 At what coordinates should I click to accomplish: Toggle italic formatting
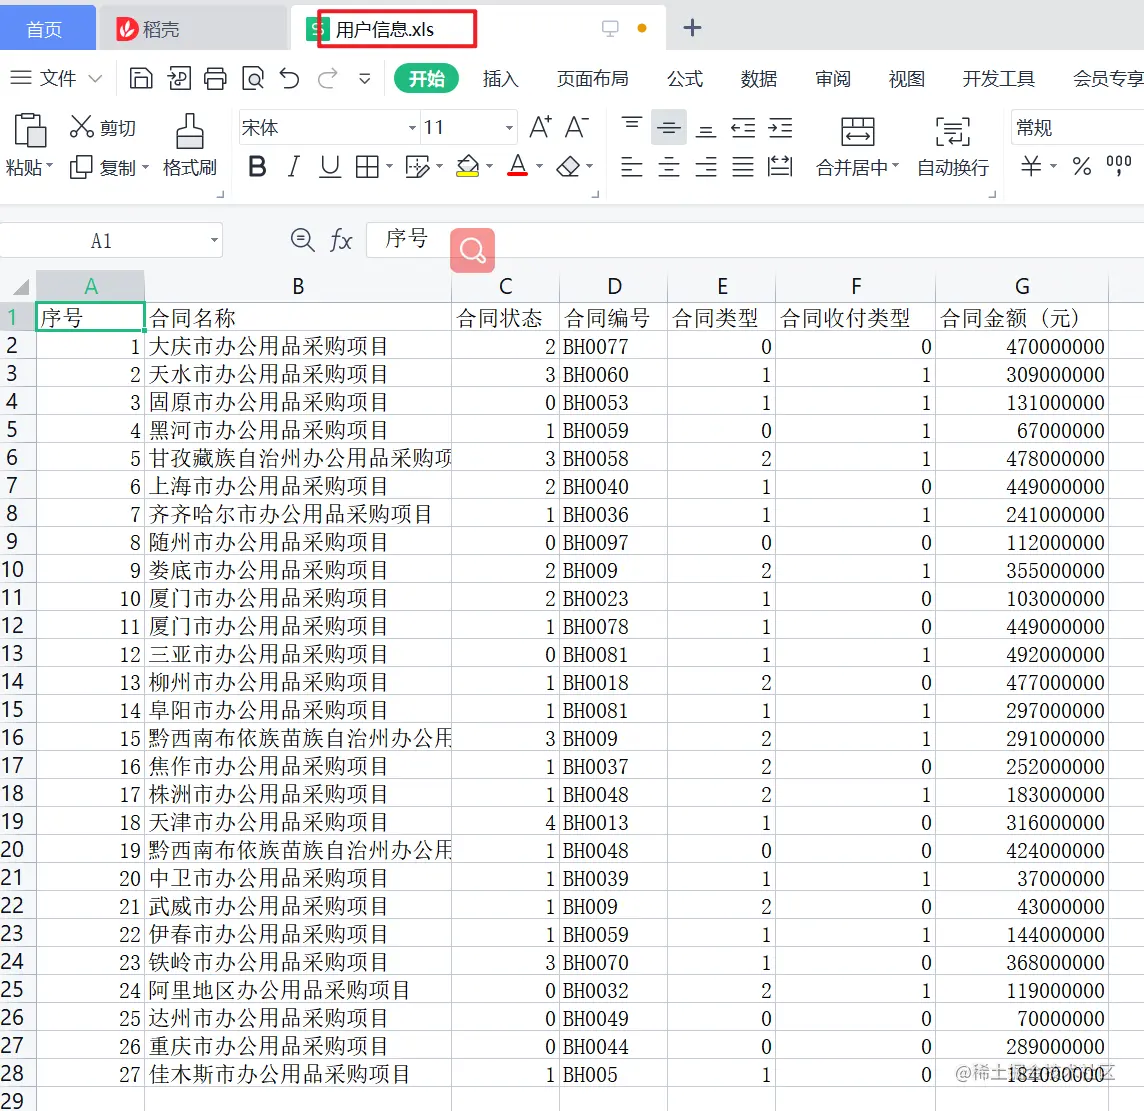[293, 167]
